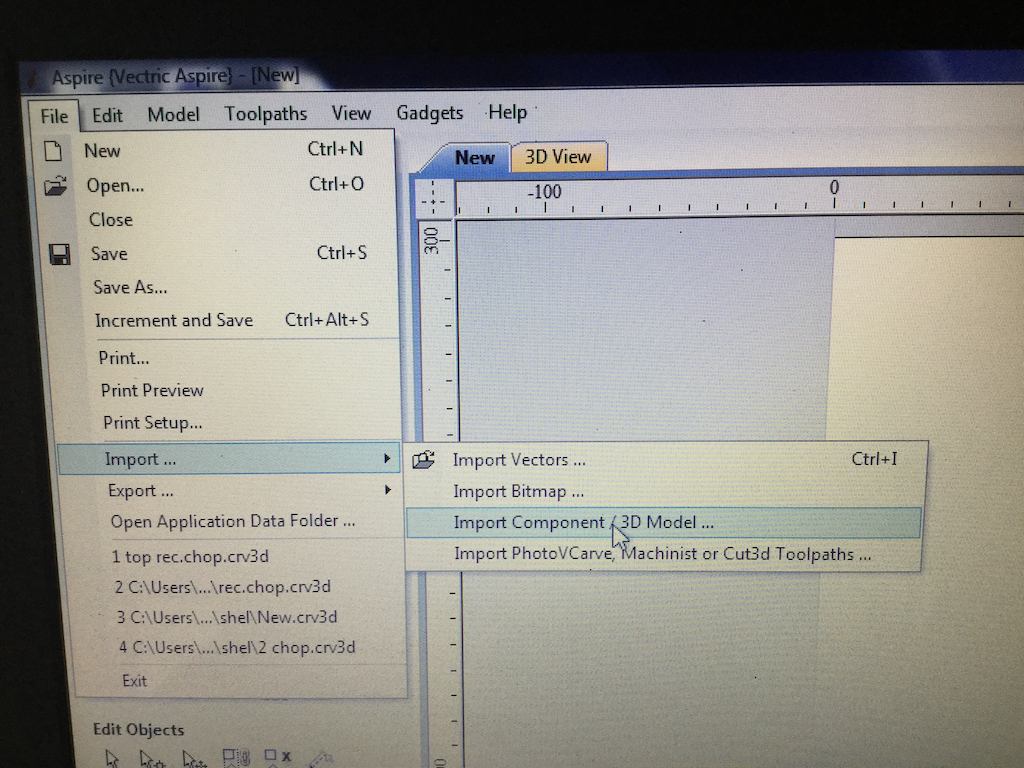This screenshot has width=1024, height=768.
Task: Open recent file 3 shel\New.crv3d
Action: [227, 617]
